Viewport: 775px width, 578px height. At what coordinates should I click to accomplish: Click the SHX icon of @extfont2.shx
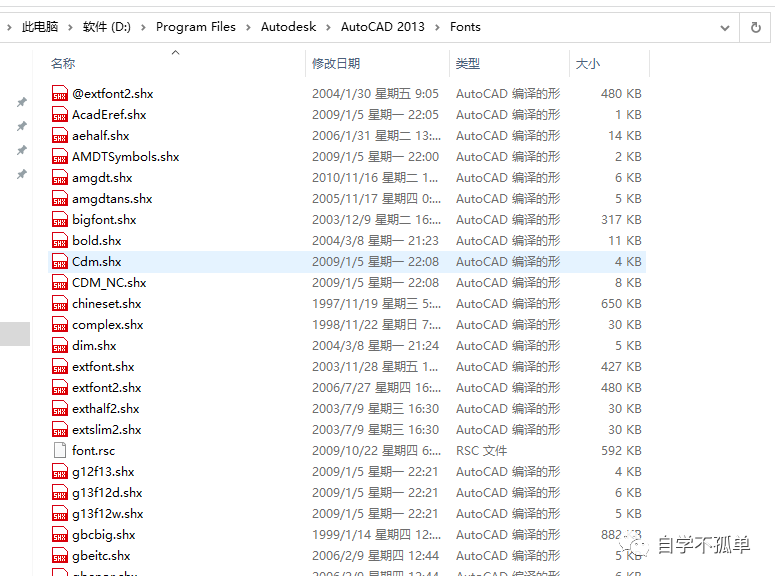[x=60, y=93]
